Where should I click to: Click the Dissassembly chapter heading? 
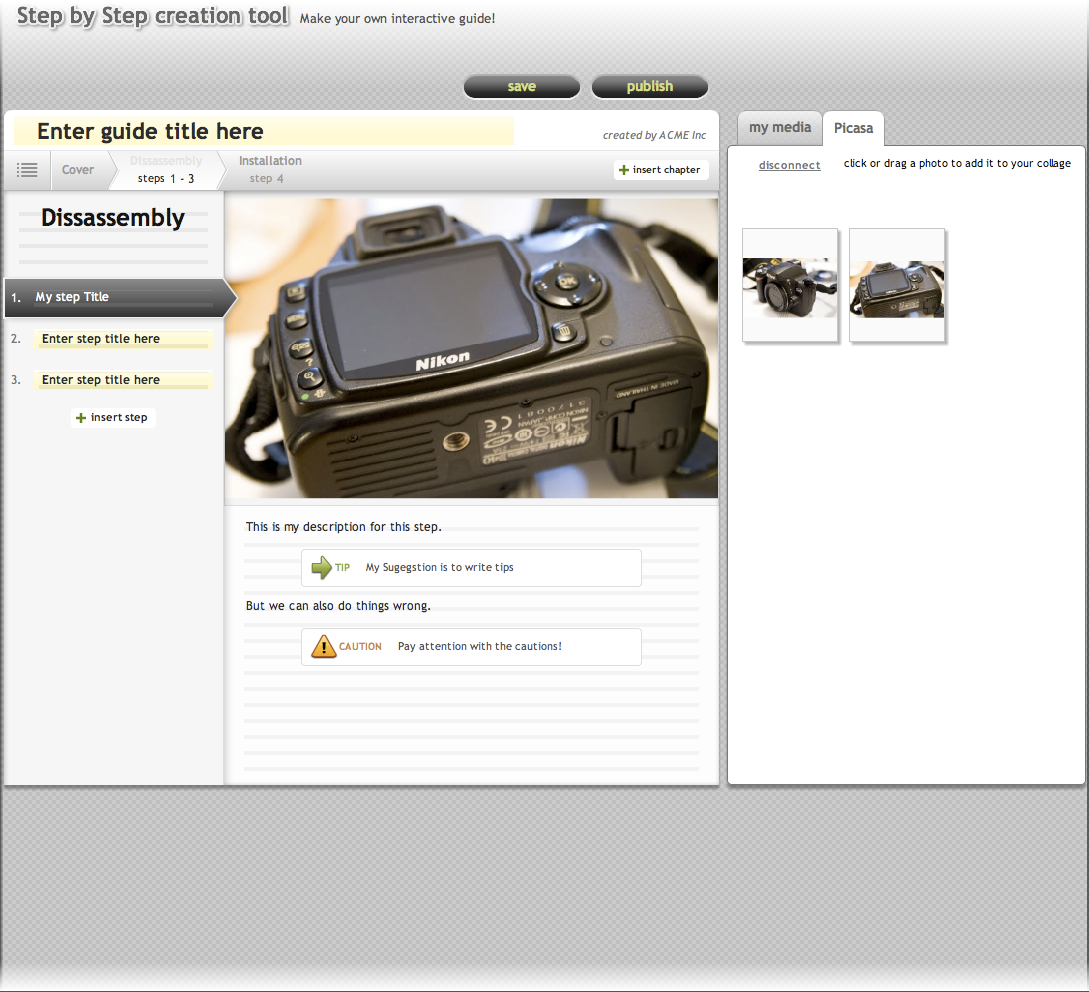coord(113,218)
